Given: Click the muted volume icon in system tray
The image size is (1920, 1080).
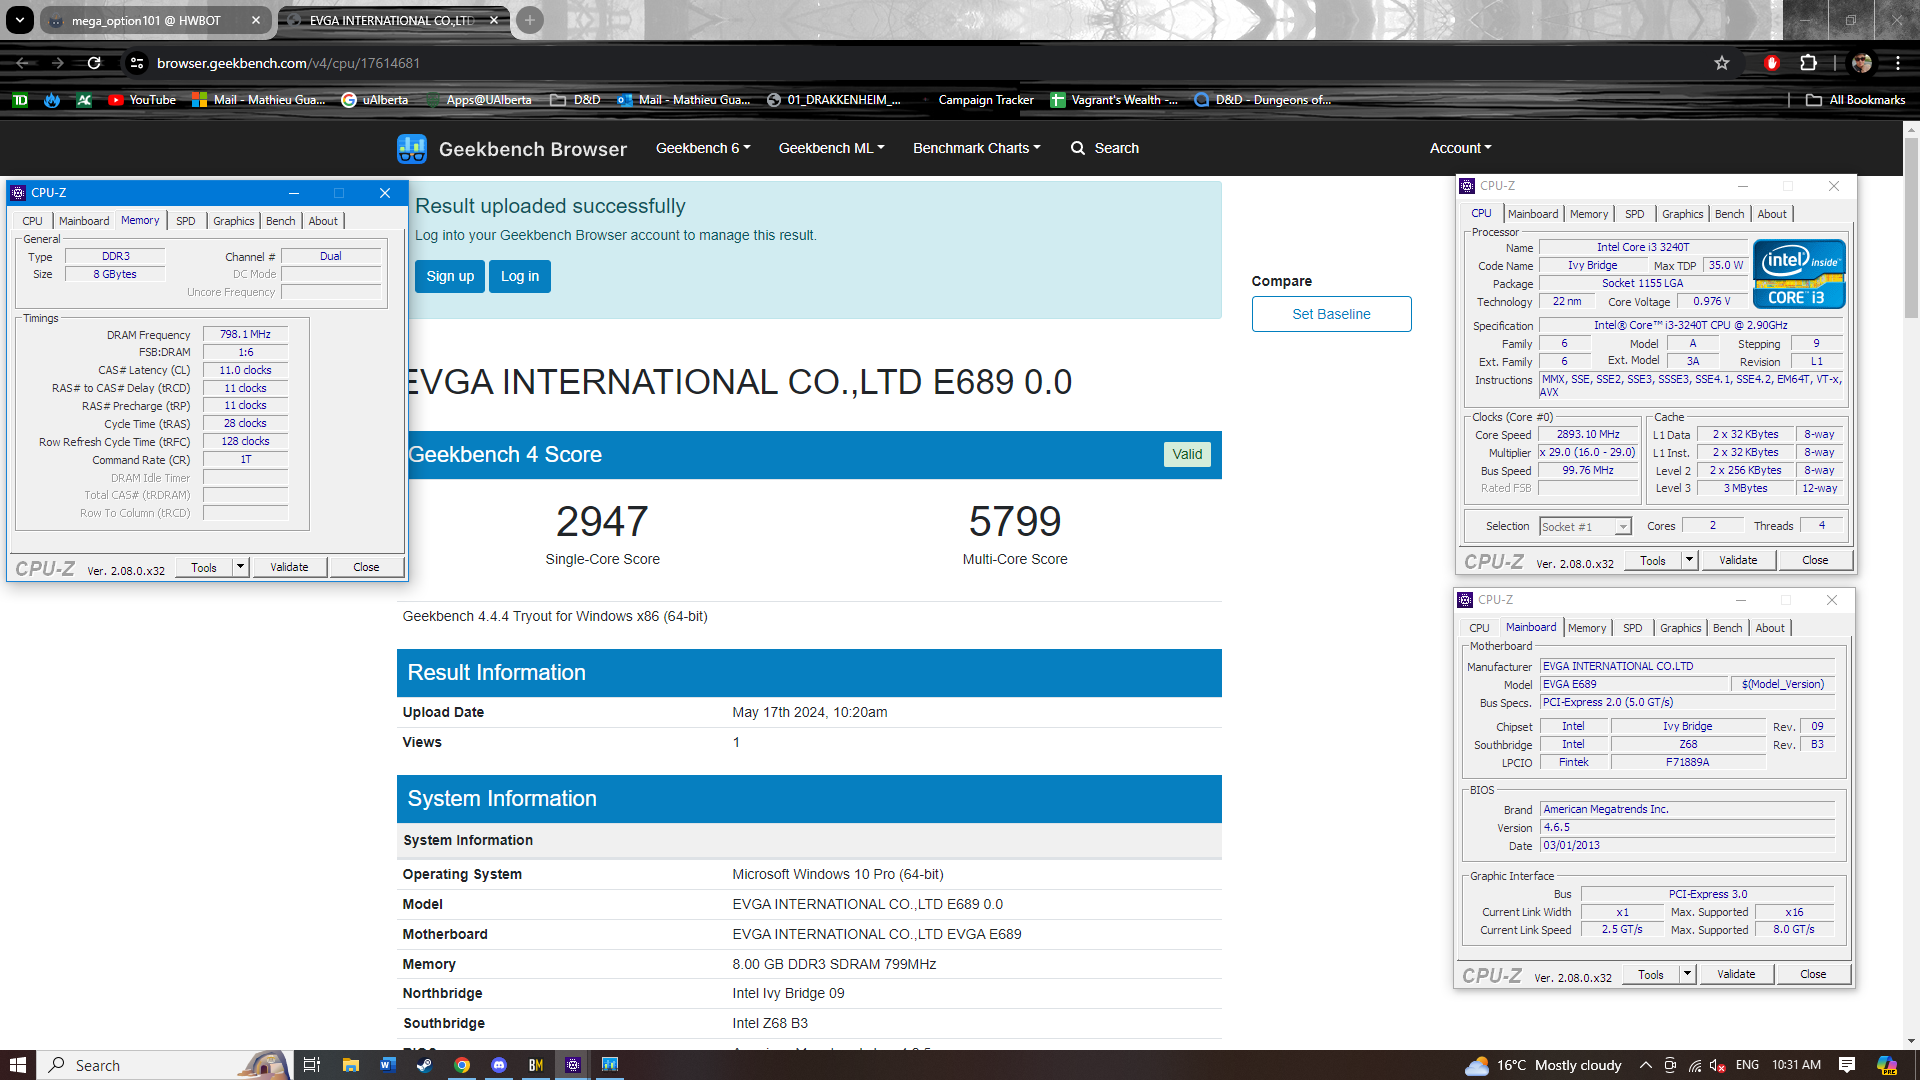Looking at the screenshot, I should tap(1719, 1065).
